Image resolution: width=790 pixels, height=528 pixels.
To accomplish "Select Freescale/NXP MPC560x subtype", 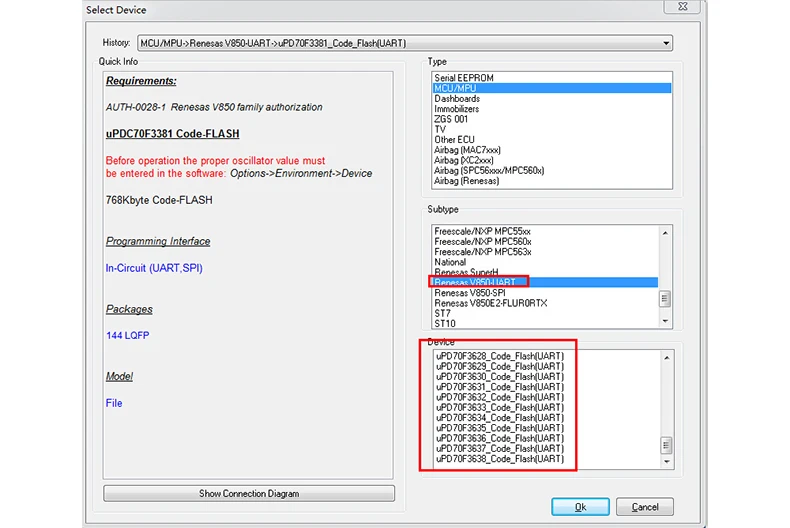I will [x=545, y=241].
